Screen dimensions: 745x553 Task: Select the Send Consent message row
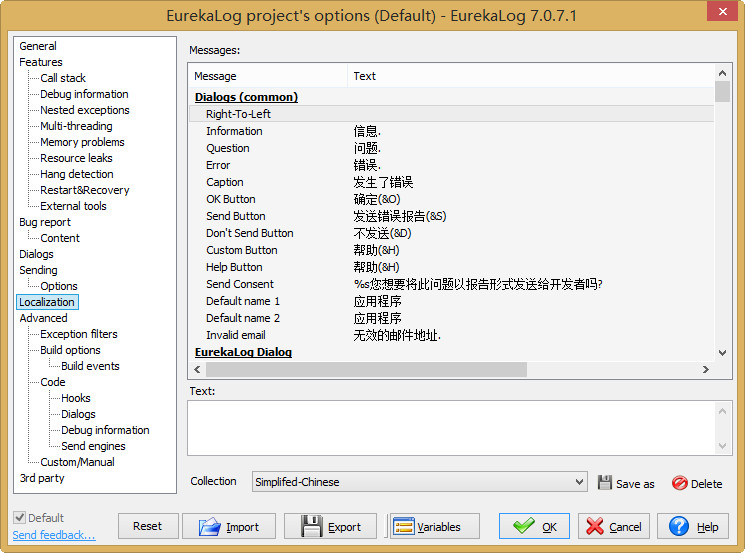(451, 284)
